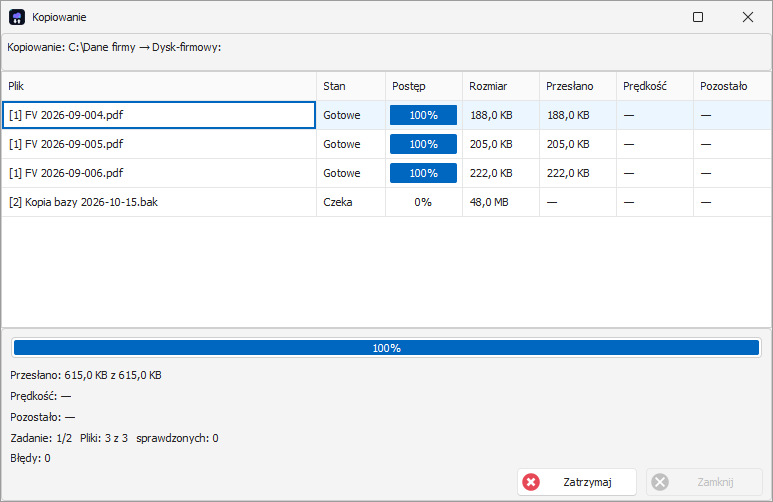Screen dimensions: 773x502
Task: Click the Zatrzymaj button label
Action: 587,482
